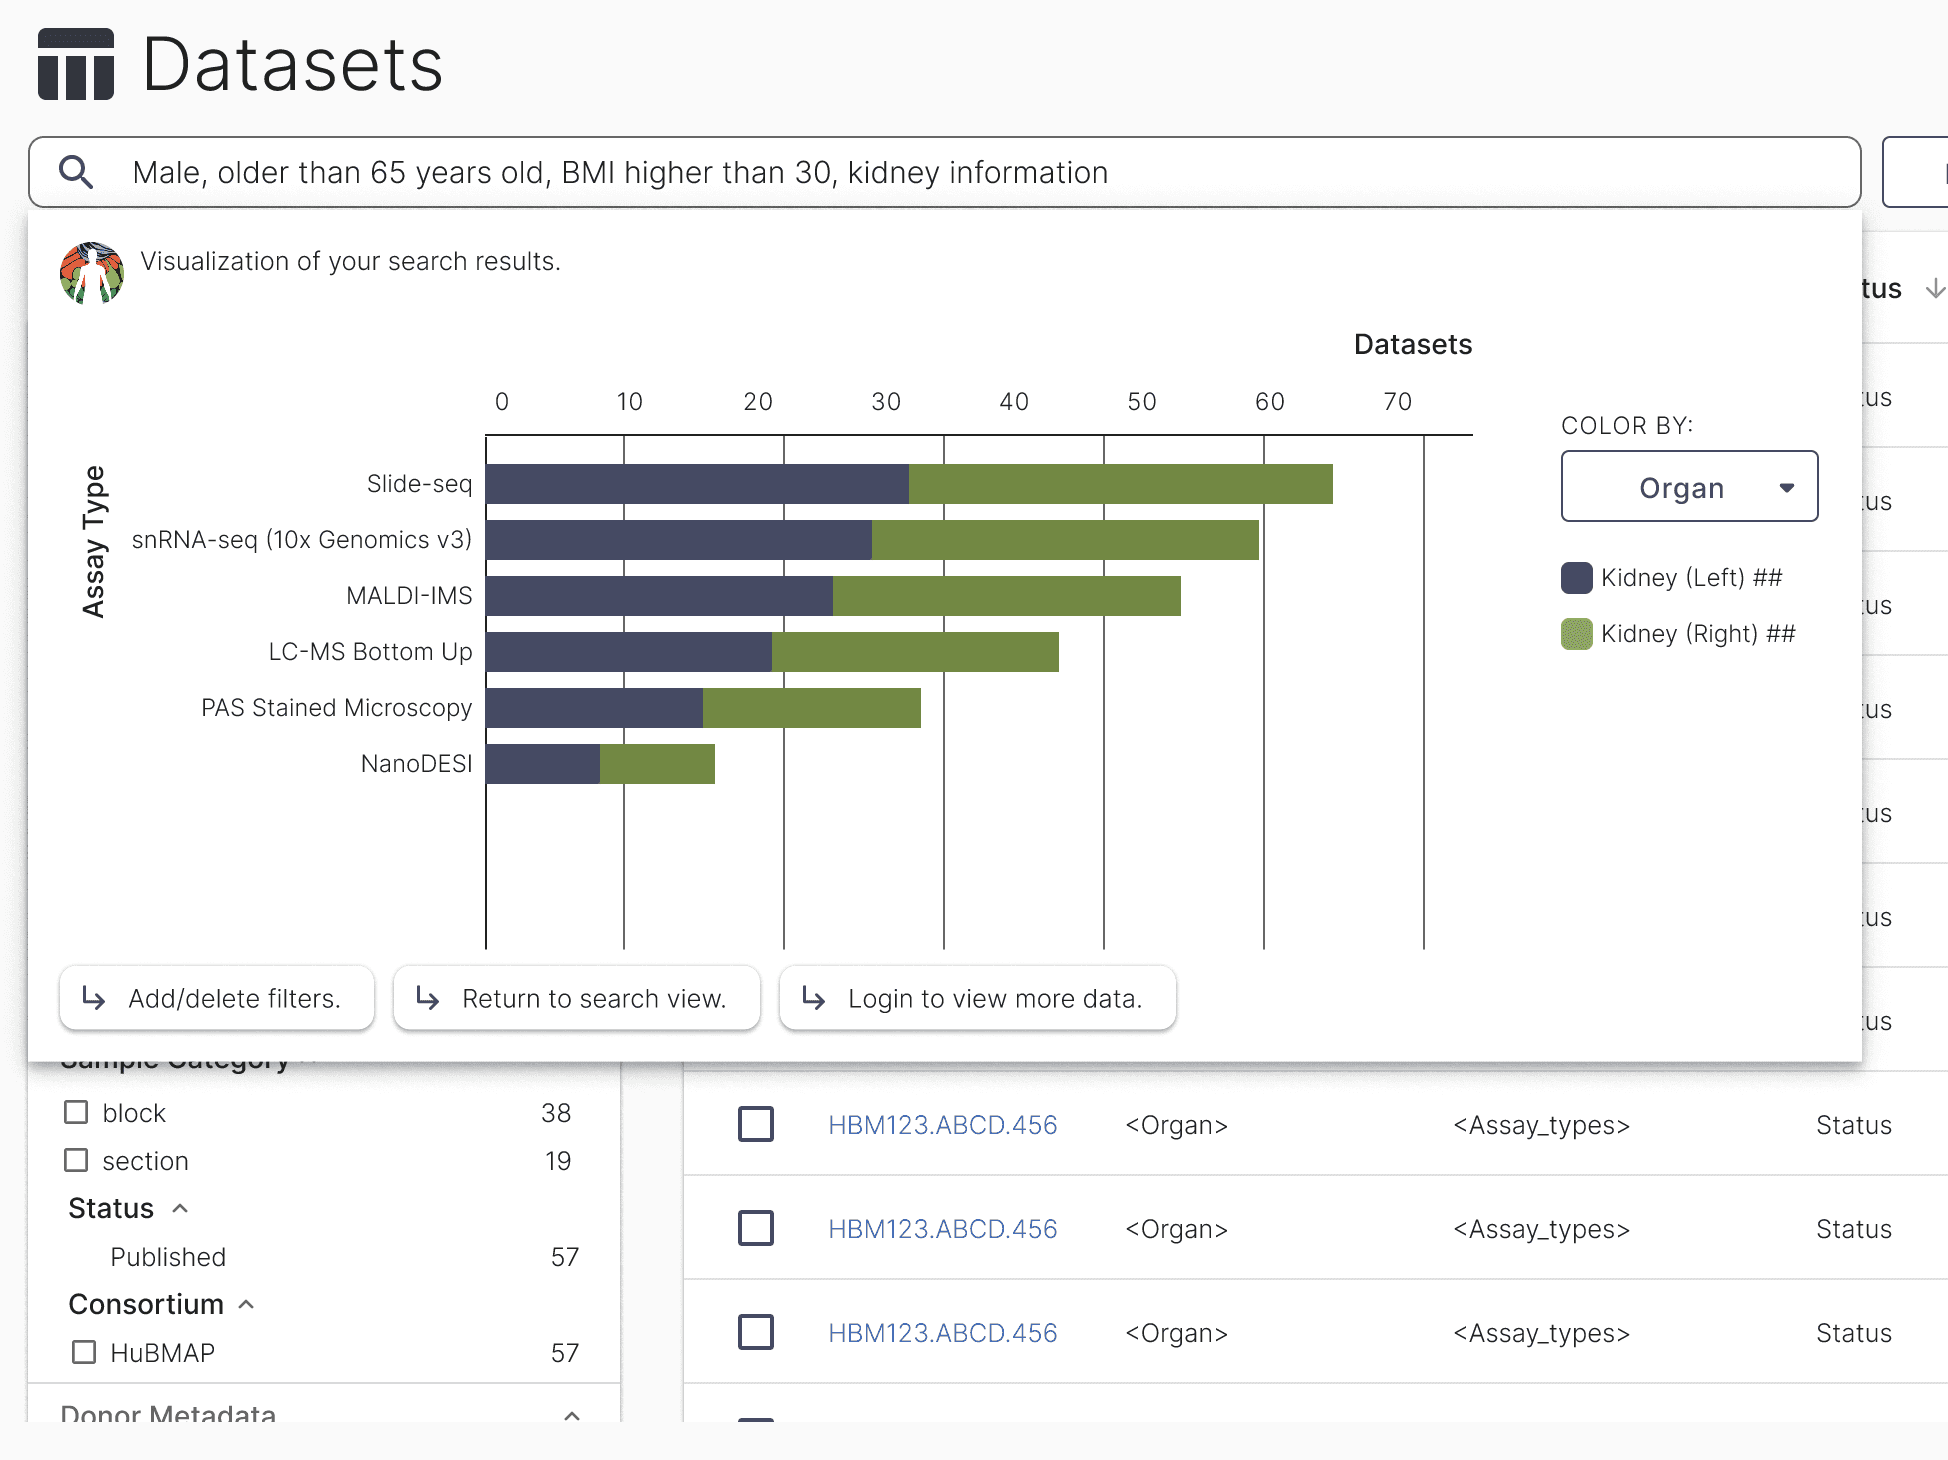Click arrow icon on Add/delete filters
1948x1460 pixels.
(94, 998)
